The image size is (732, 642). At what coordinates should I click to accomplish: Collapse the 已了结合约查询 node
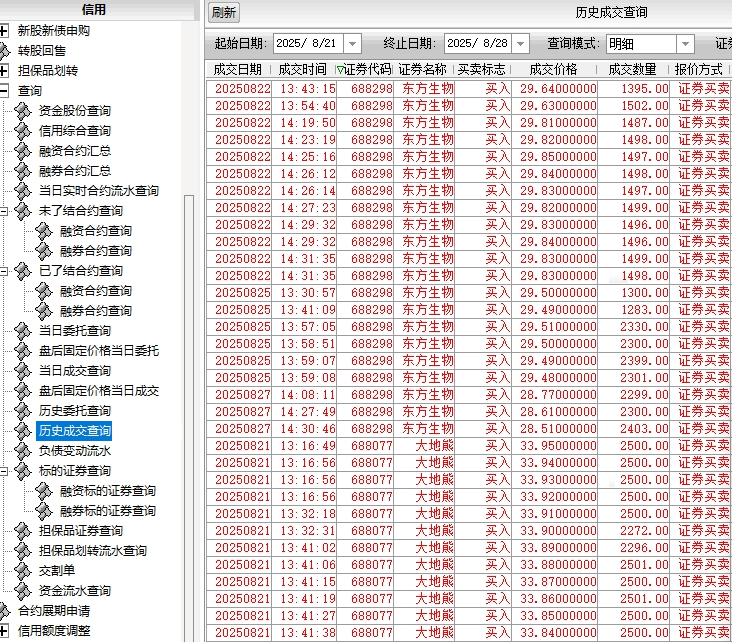click(x=4, y=271)
